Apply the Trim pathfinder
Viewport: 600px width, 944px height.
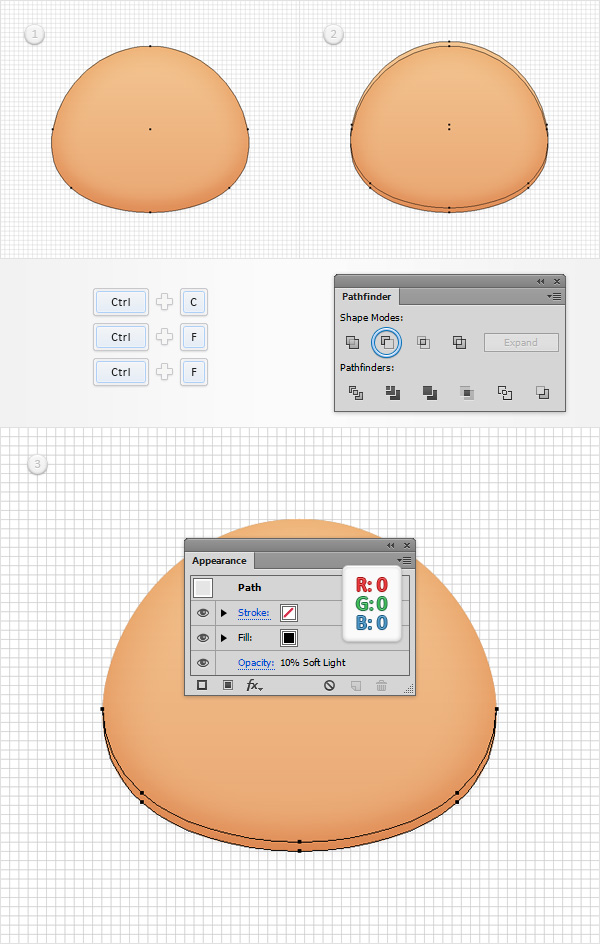click(x=393, y=393)
